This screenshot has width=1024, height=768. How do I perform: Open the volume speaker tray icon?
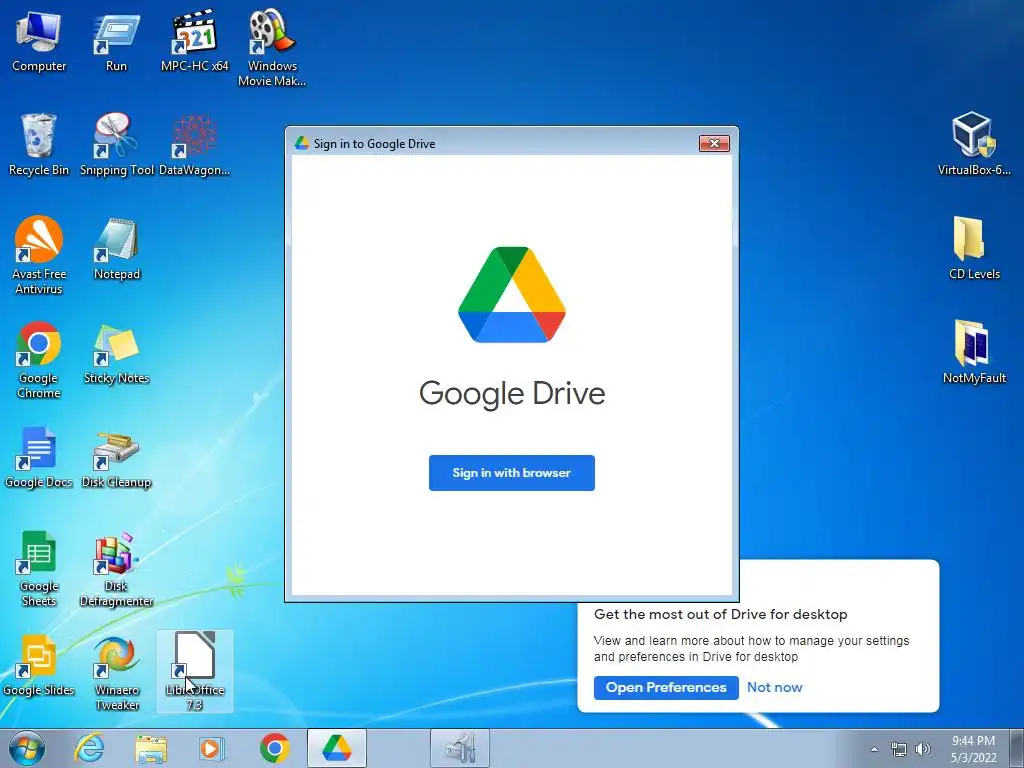pyautogui.click(x=923, y=749)
